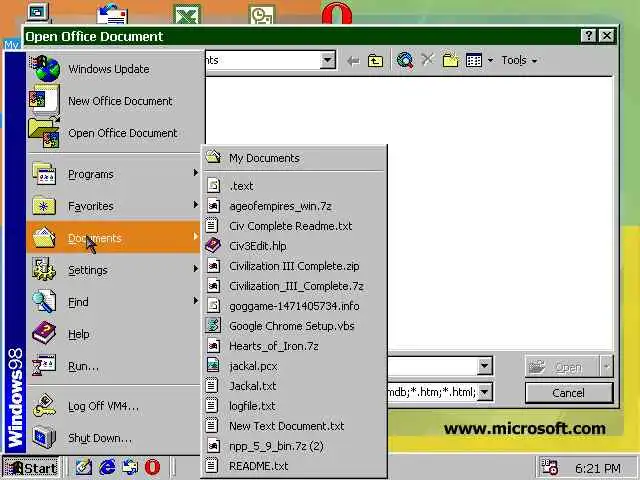The height and width of the screenshot is (480, 640).
Task: Open Jackal.txt document
Action: pyautogui.click(x=294, y=386)
